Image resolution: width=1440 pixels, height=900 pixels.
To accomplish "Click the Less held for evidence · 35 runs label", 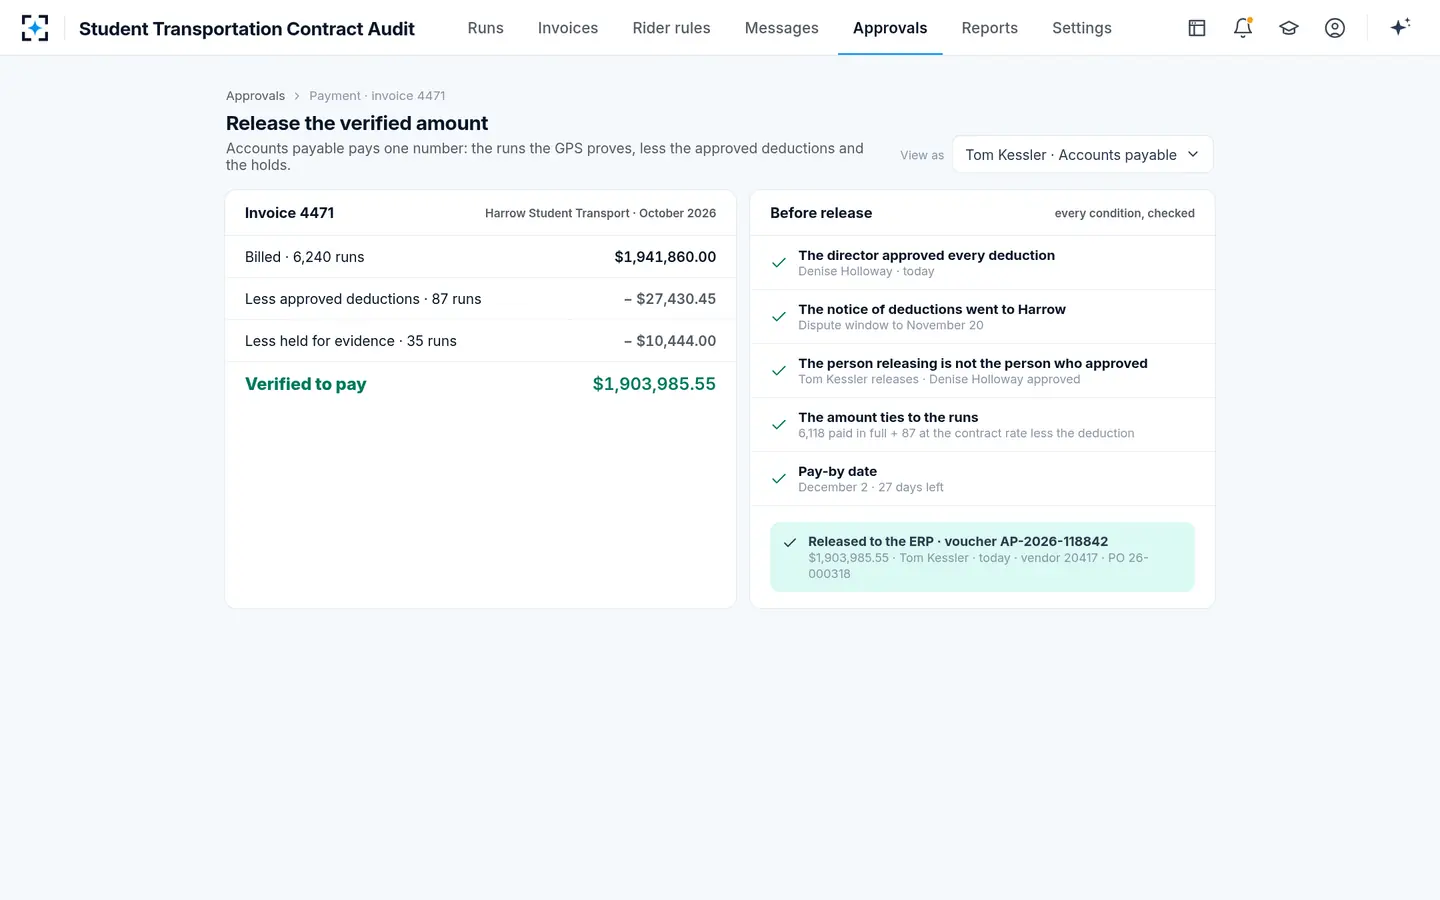I will point(351,341).
